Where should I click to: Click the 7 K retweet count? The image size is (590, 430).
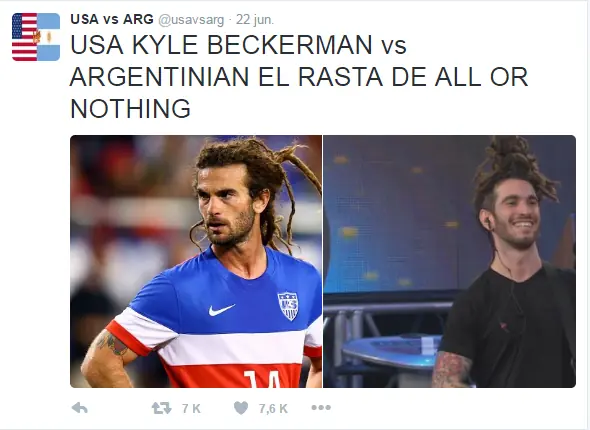[191, 408]
